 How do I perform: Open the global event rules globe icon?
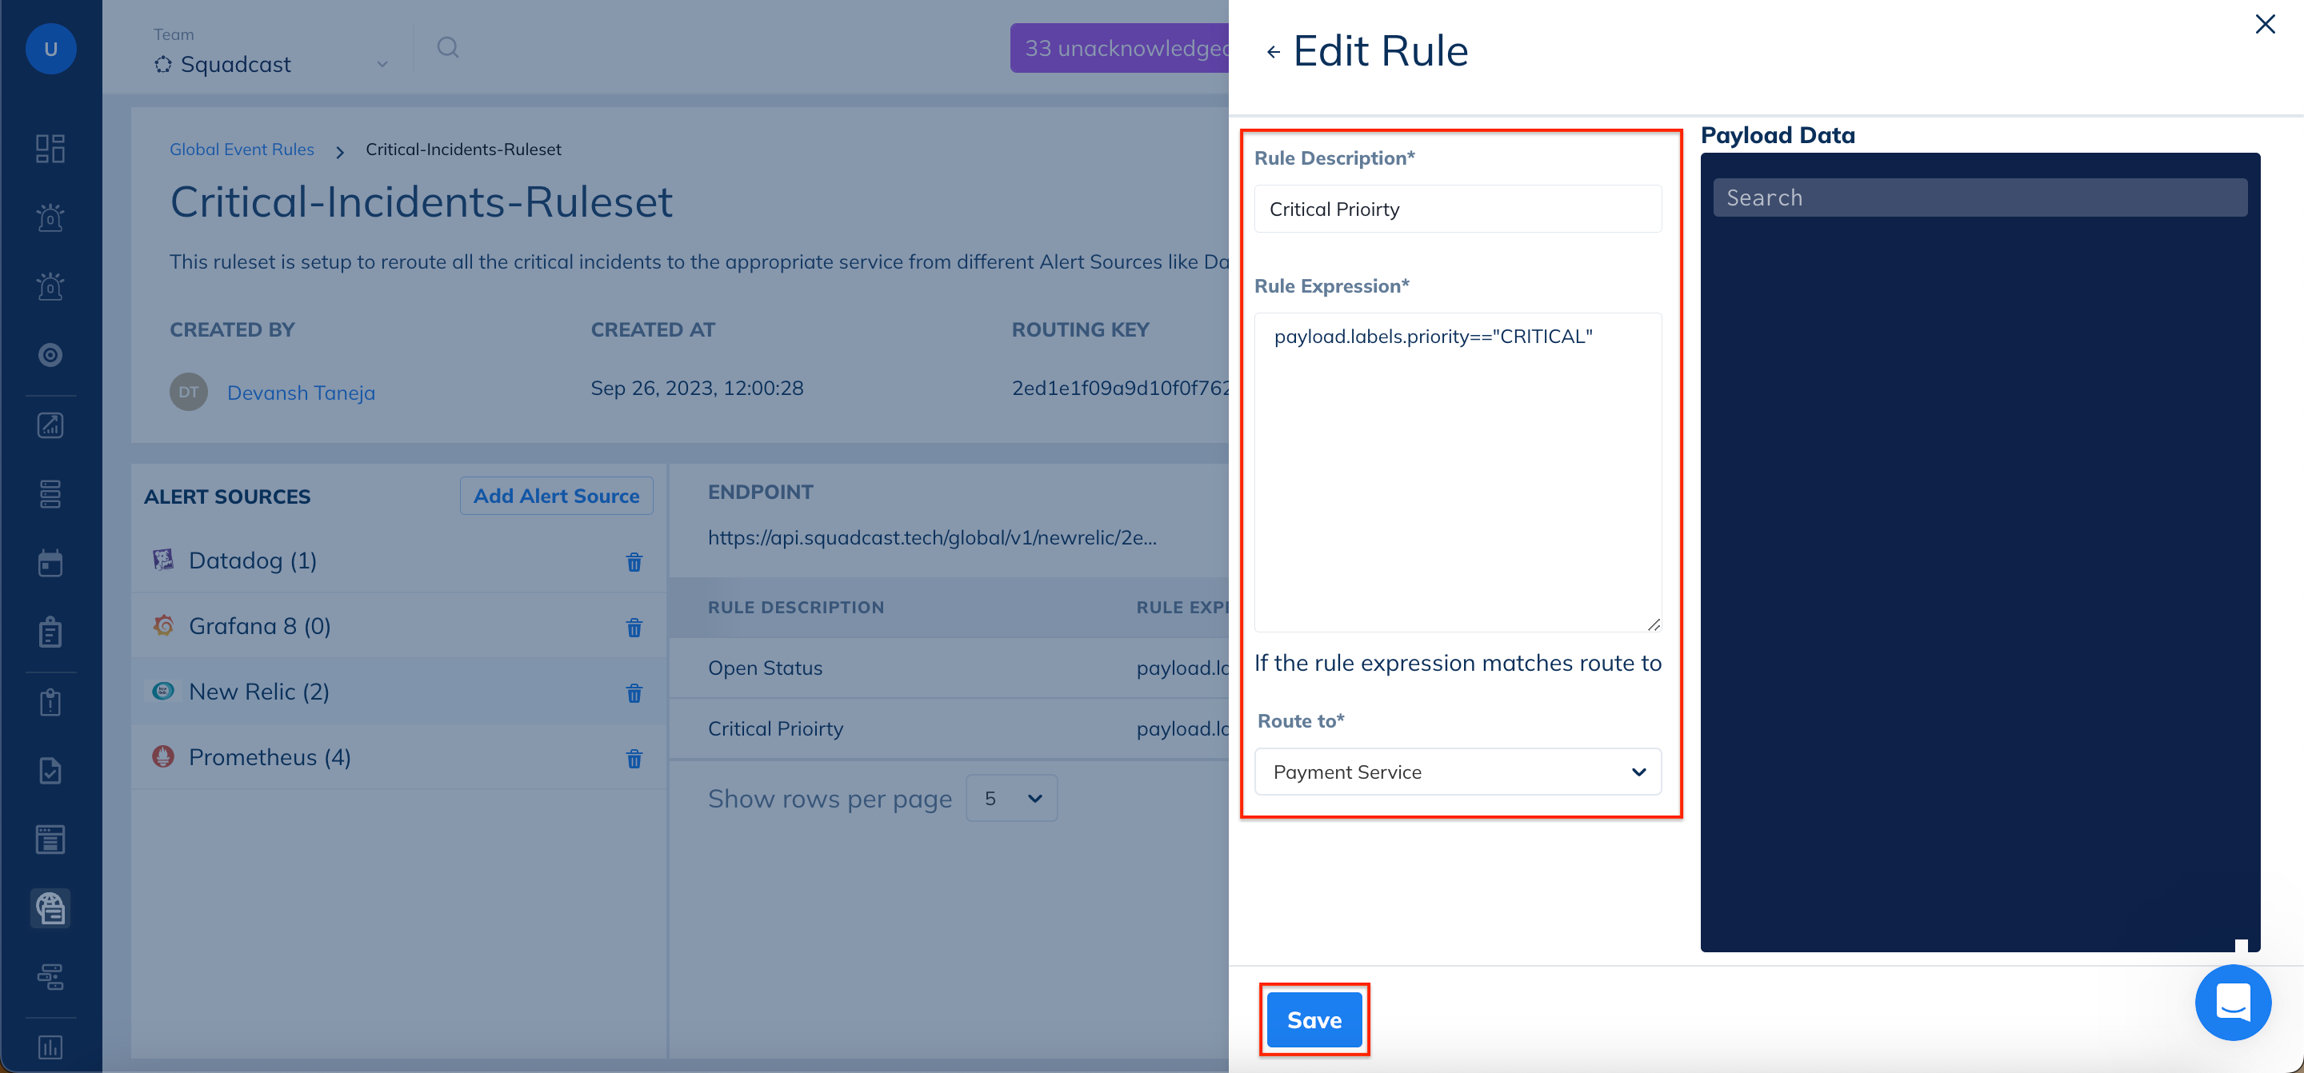tap(50, 908)
